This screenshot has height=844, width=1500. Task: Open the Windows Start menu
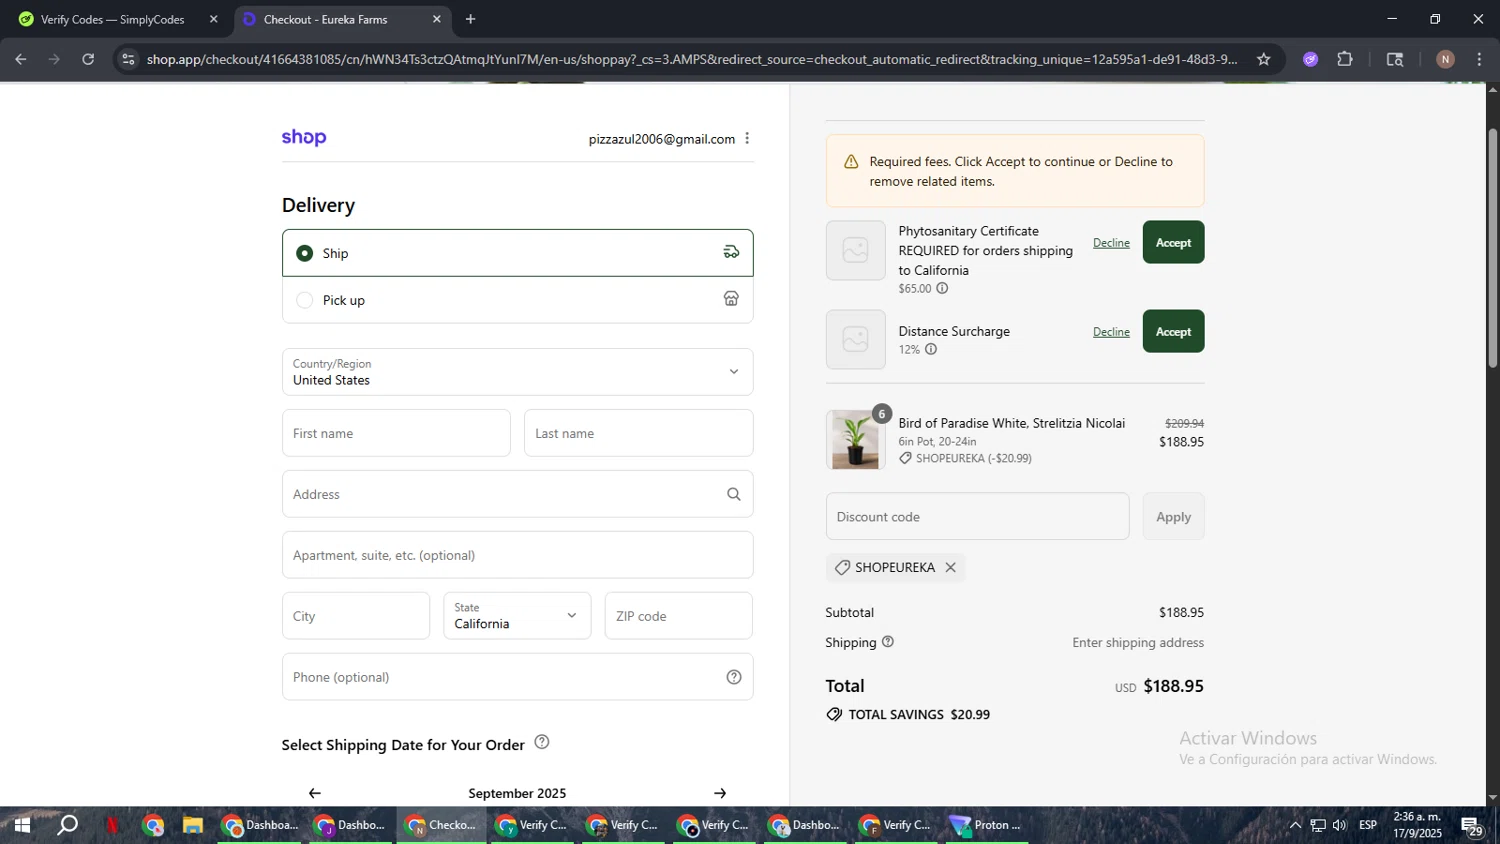pos(21,825)
